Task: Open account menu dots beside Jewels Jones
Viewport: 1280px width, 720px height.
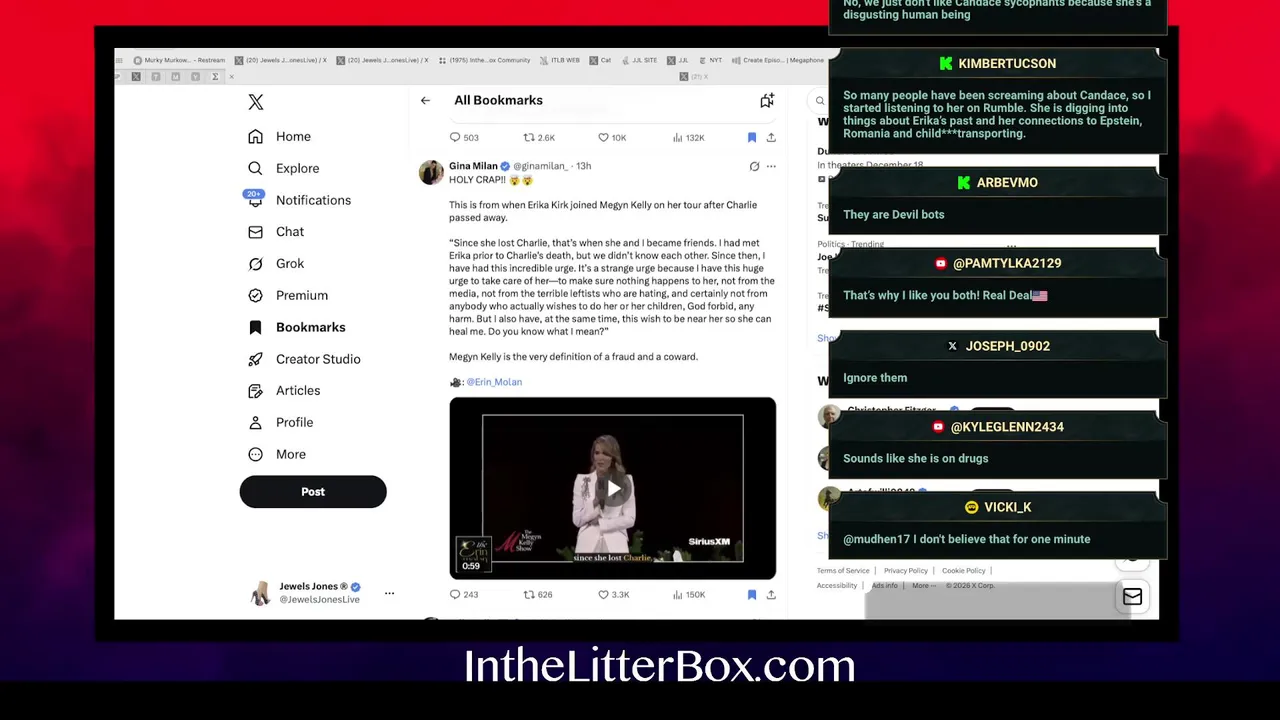Action: pyautogui.click(x=389, y=593)
